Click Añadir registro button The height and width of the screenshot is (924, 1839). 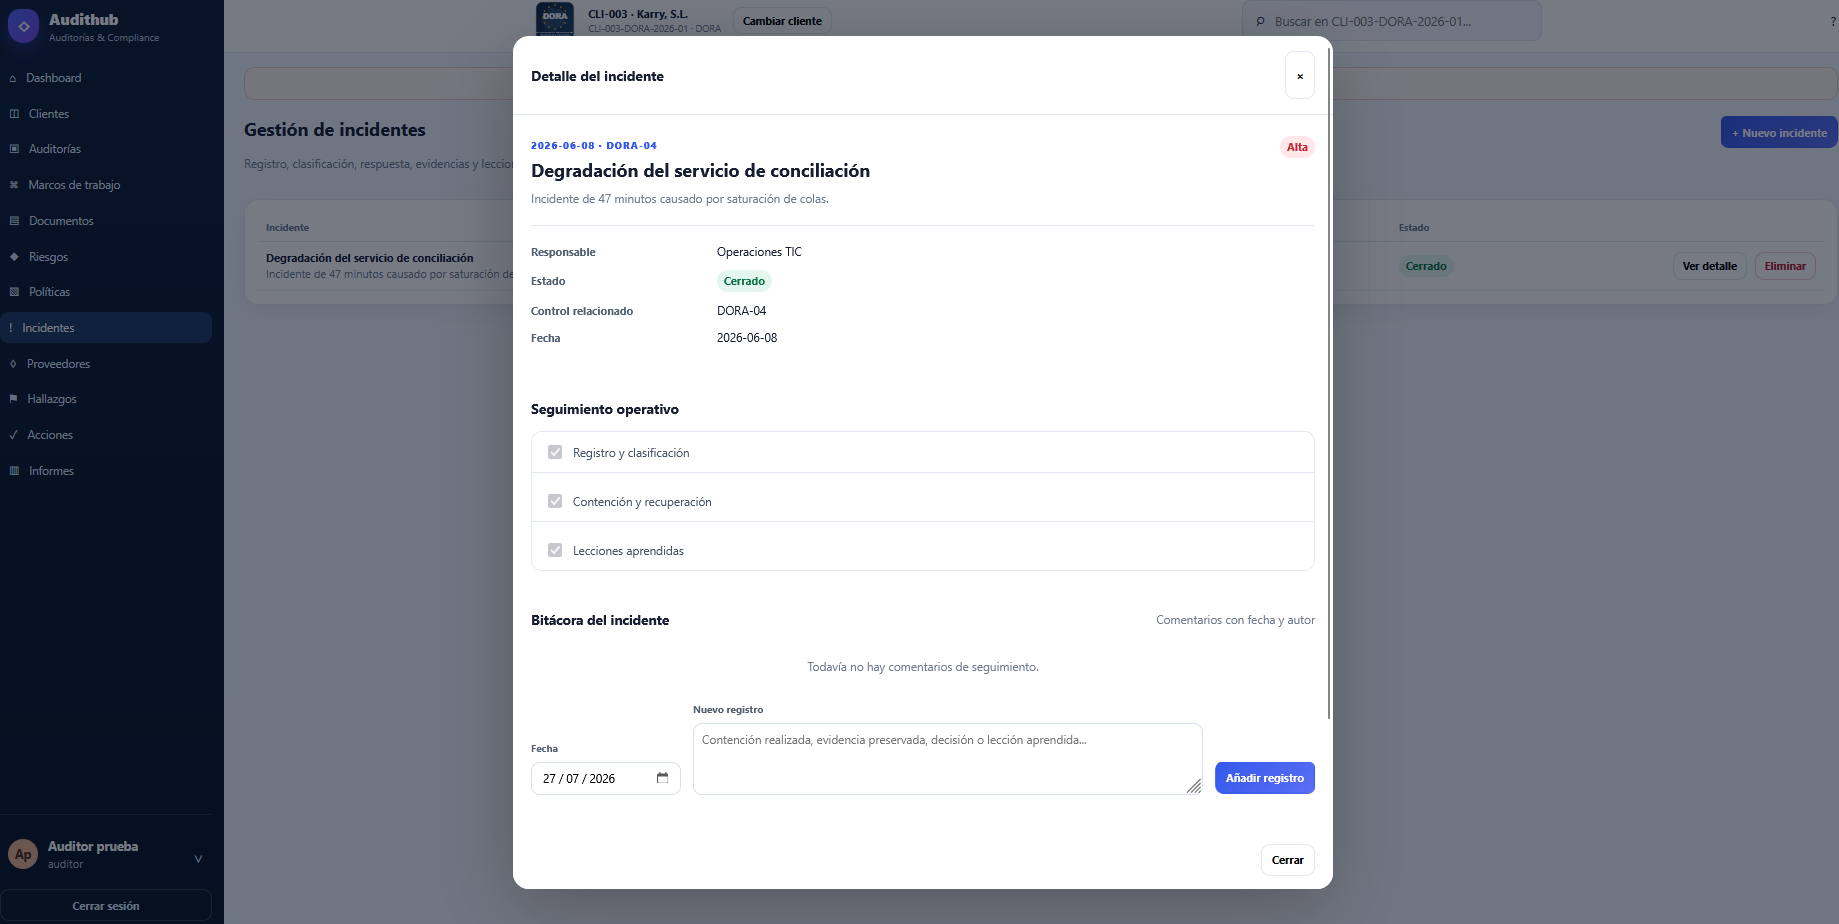point(1265,778)
